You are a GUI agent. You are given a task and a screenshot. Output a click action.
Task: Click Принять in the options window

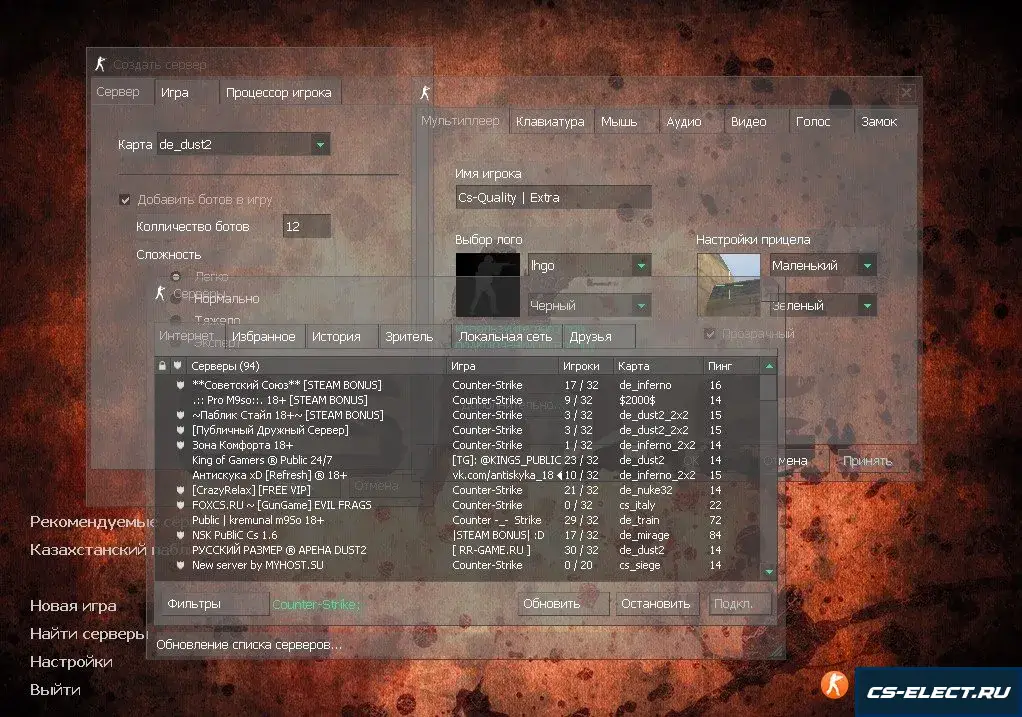click(x=871, y=461)
